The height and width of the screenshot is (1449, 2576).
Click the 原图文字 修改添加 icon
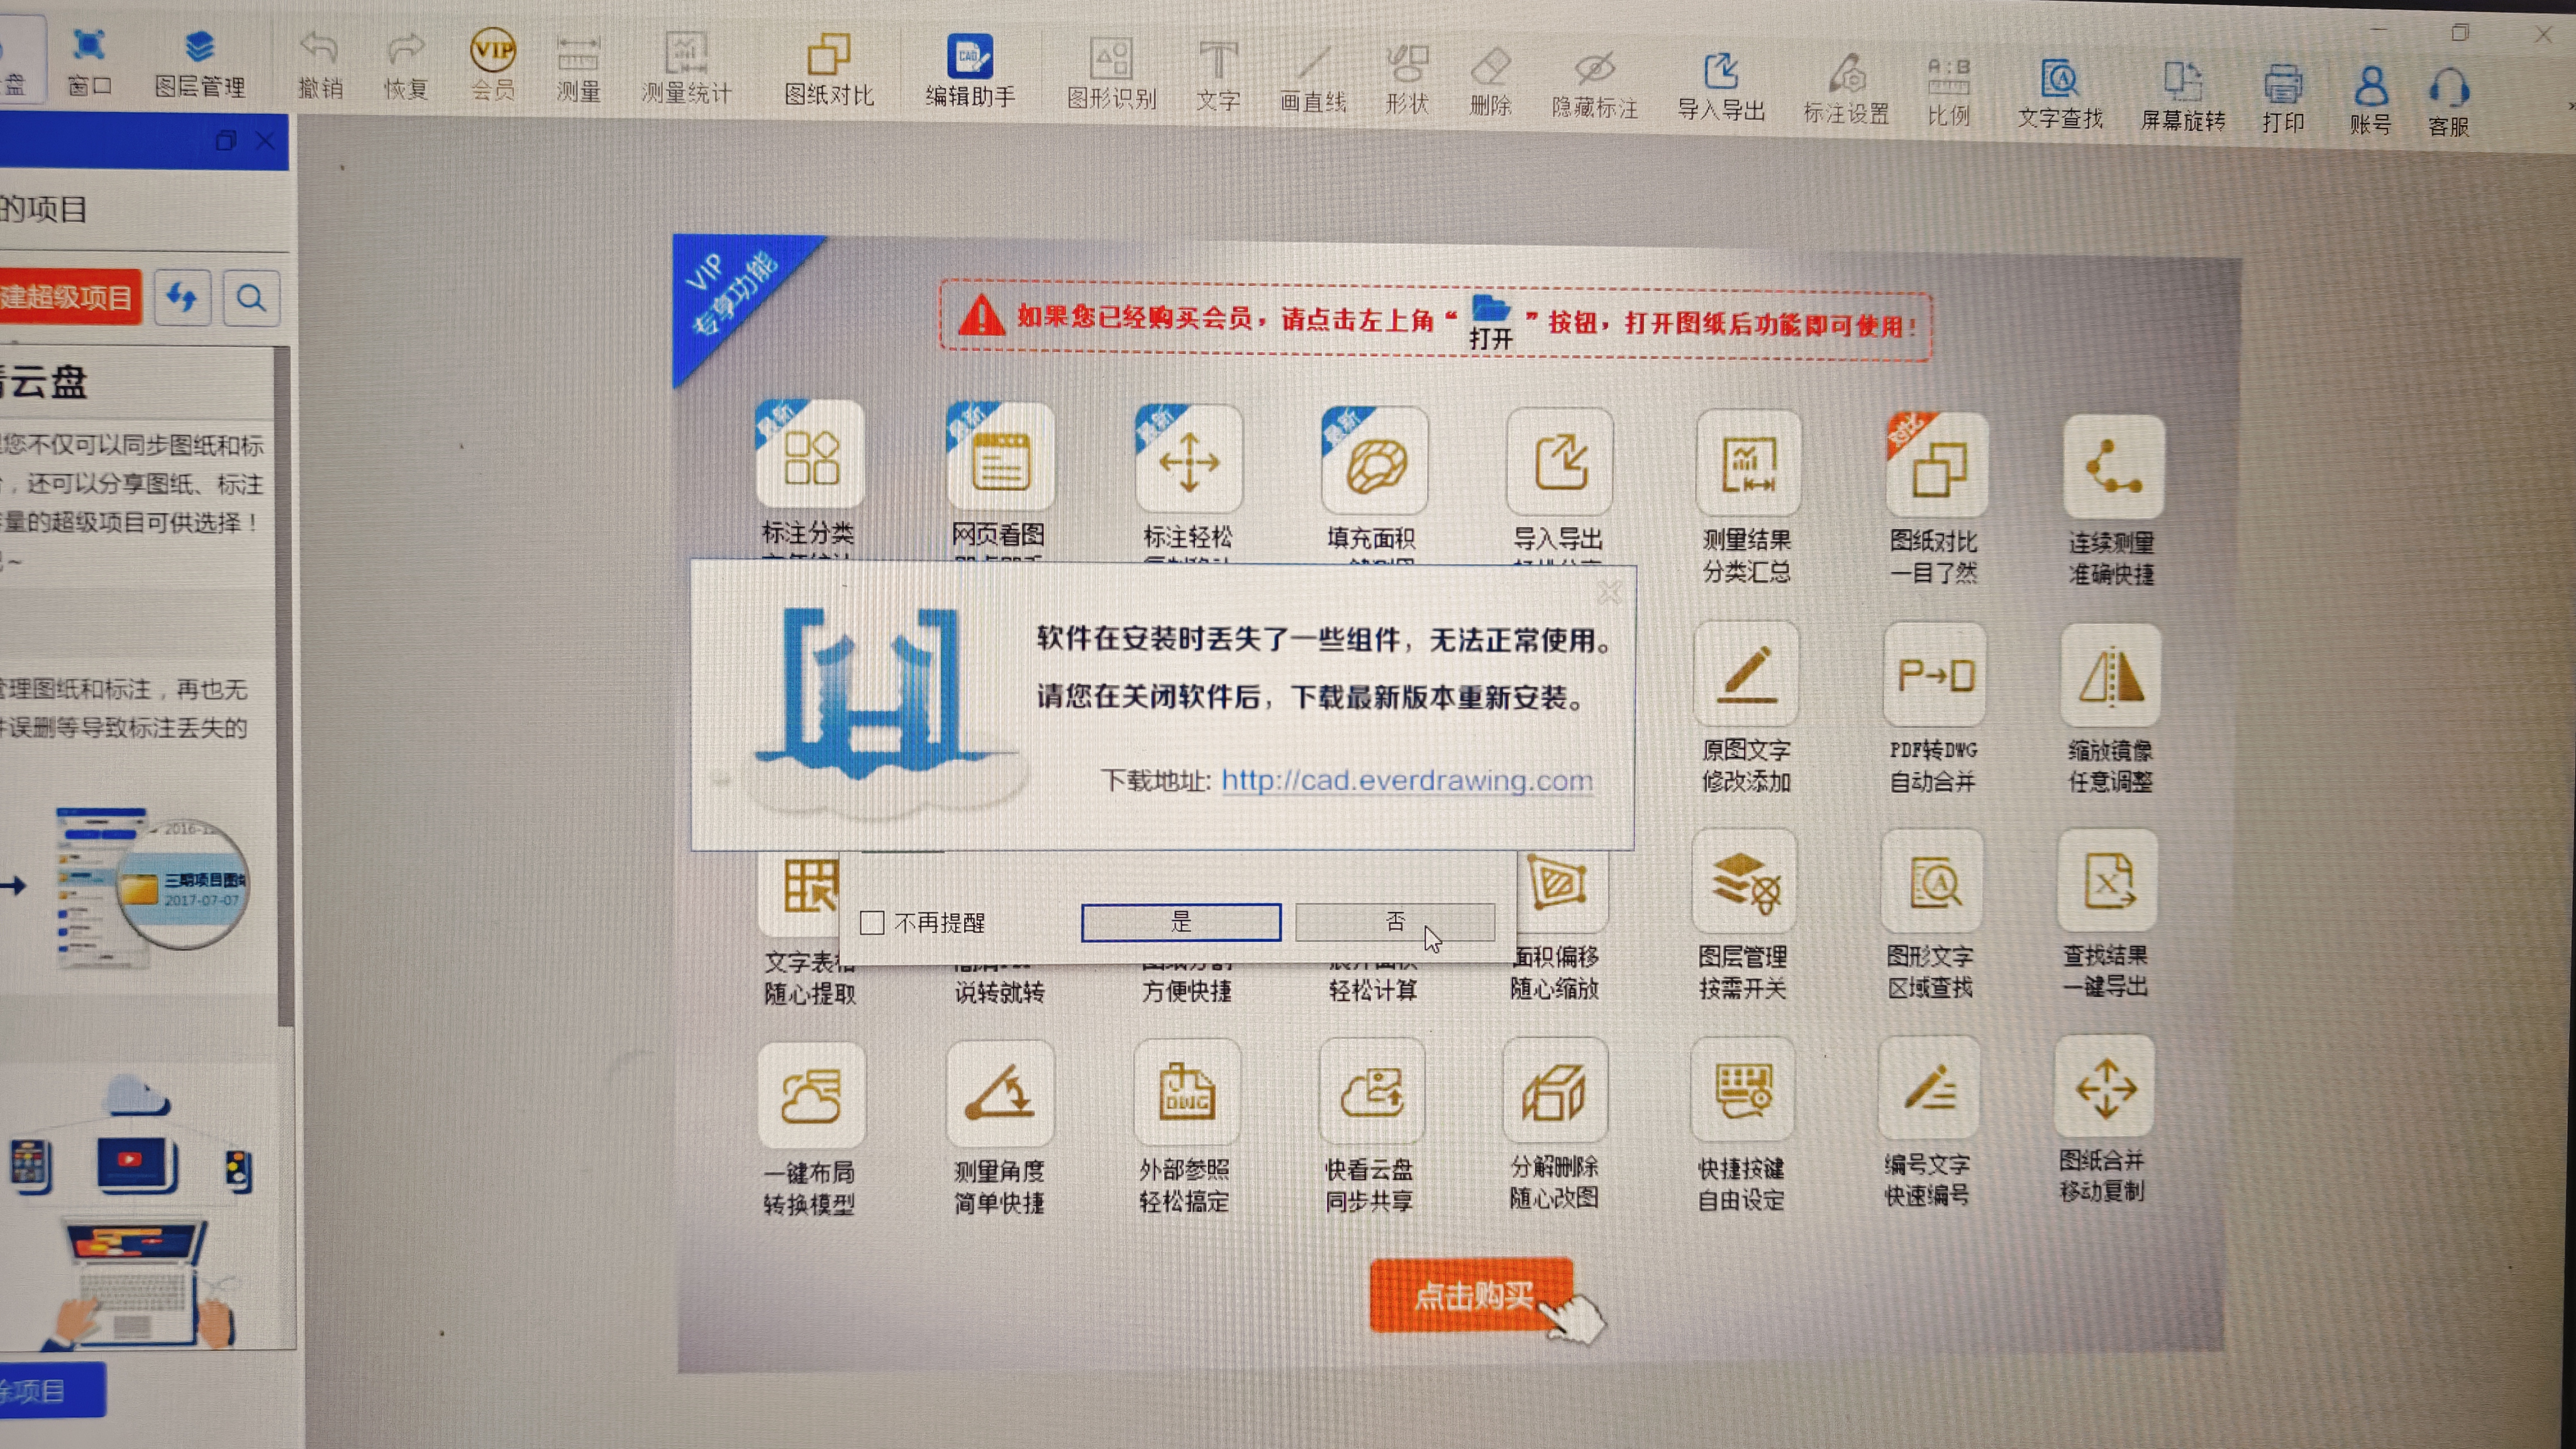click(x=1746, y=674)
